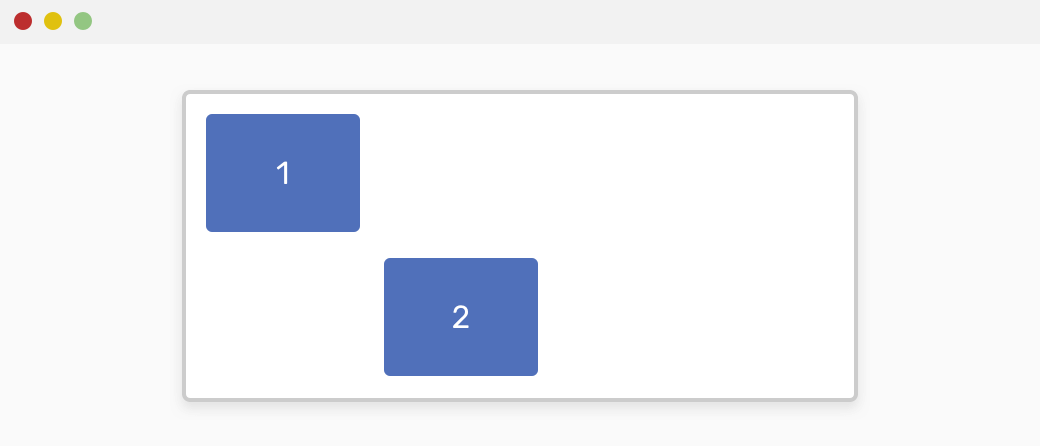Image resolution: width=1040 pixels, height=446 pixels.
Task: Click gray background left of white panel
Action: [x=90, y=245]
